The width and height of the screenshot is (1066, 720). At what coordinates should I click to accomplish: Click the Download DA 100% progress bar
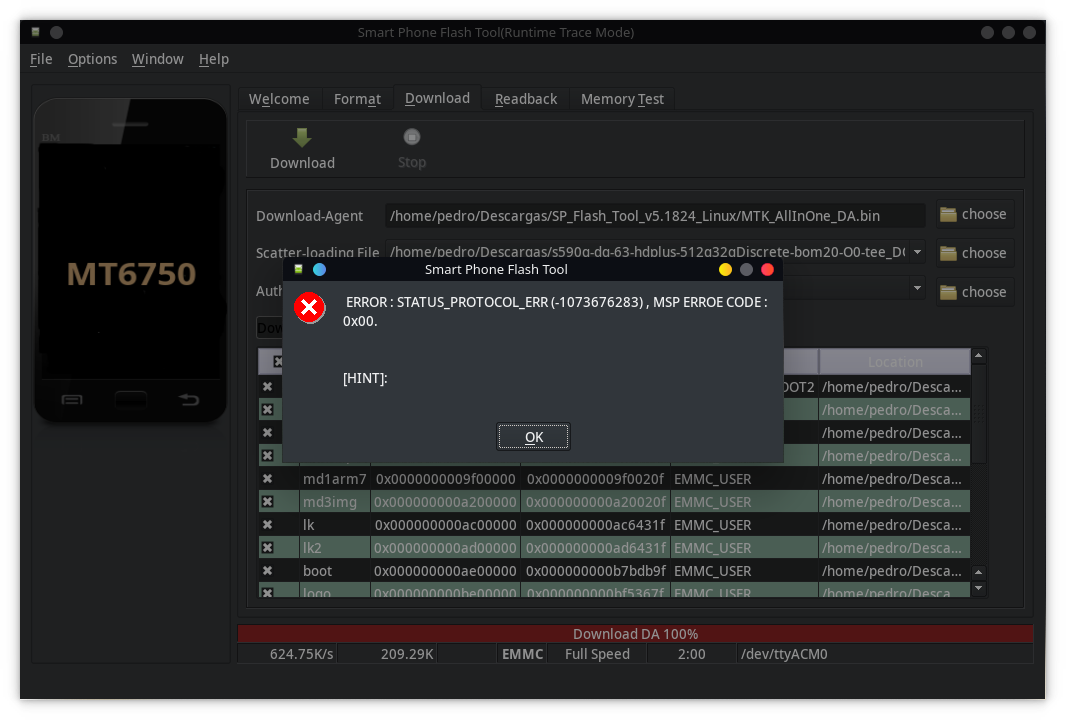635,634
